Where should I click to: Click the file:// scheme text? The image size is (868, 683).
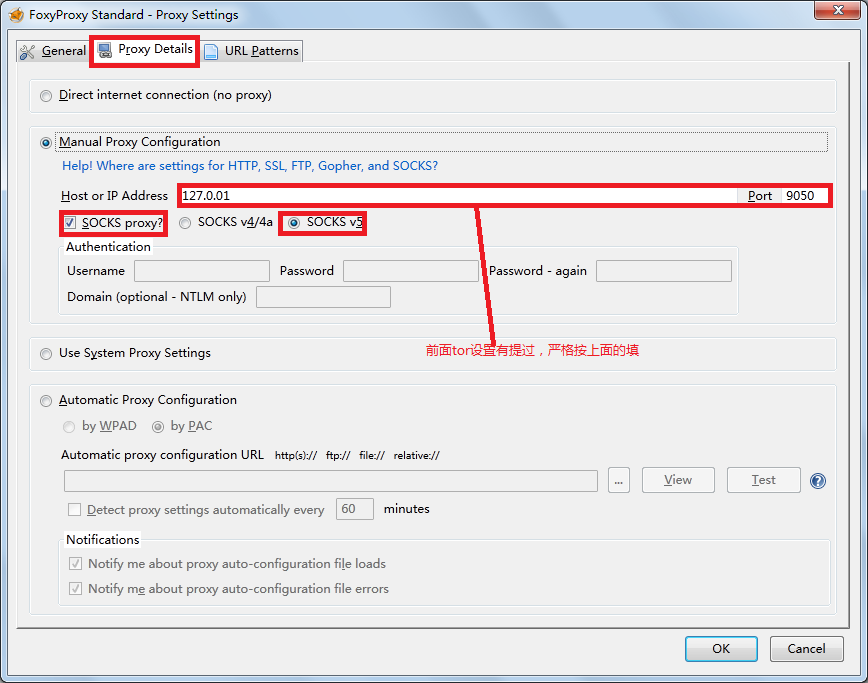pos(372,456)
